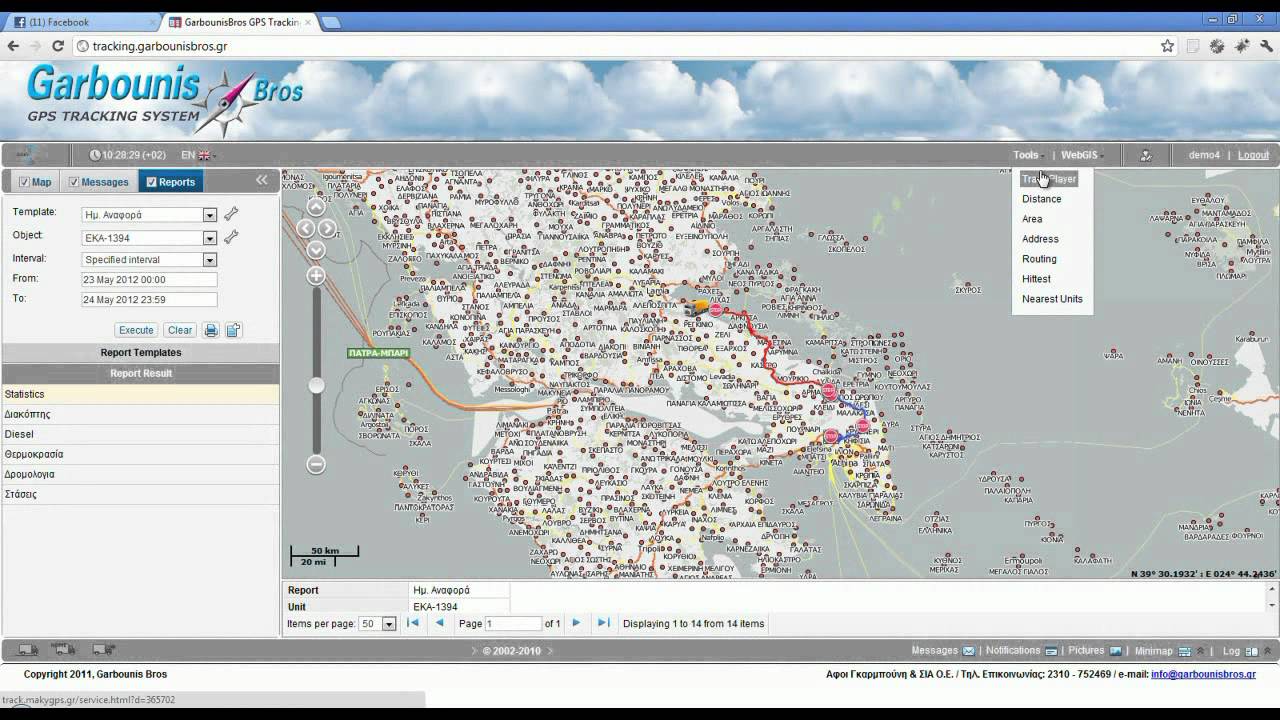Expand the WebGIS menu

tap(1082, 155)
